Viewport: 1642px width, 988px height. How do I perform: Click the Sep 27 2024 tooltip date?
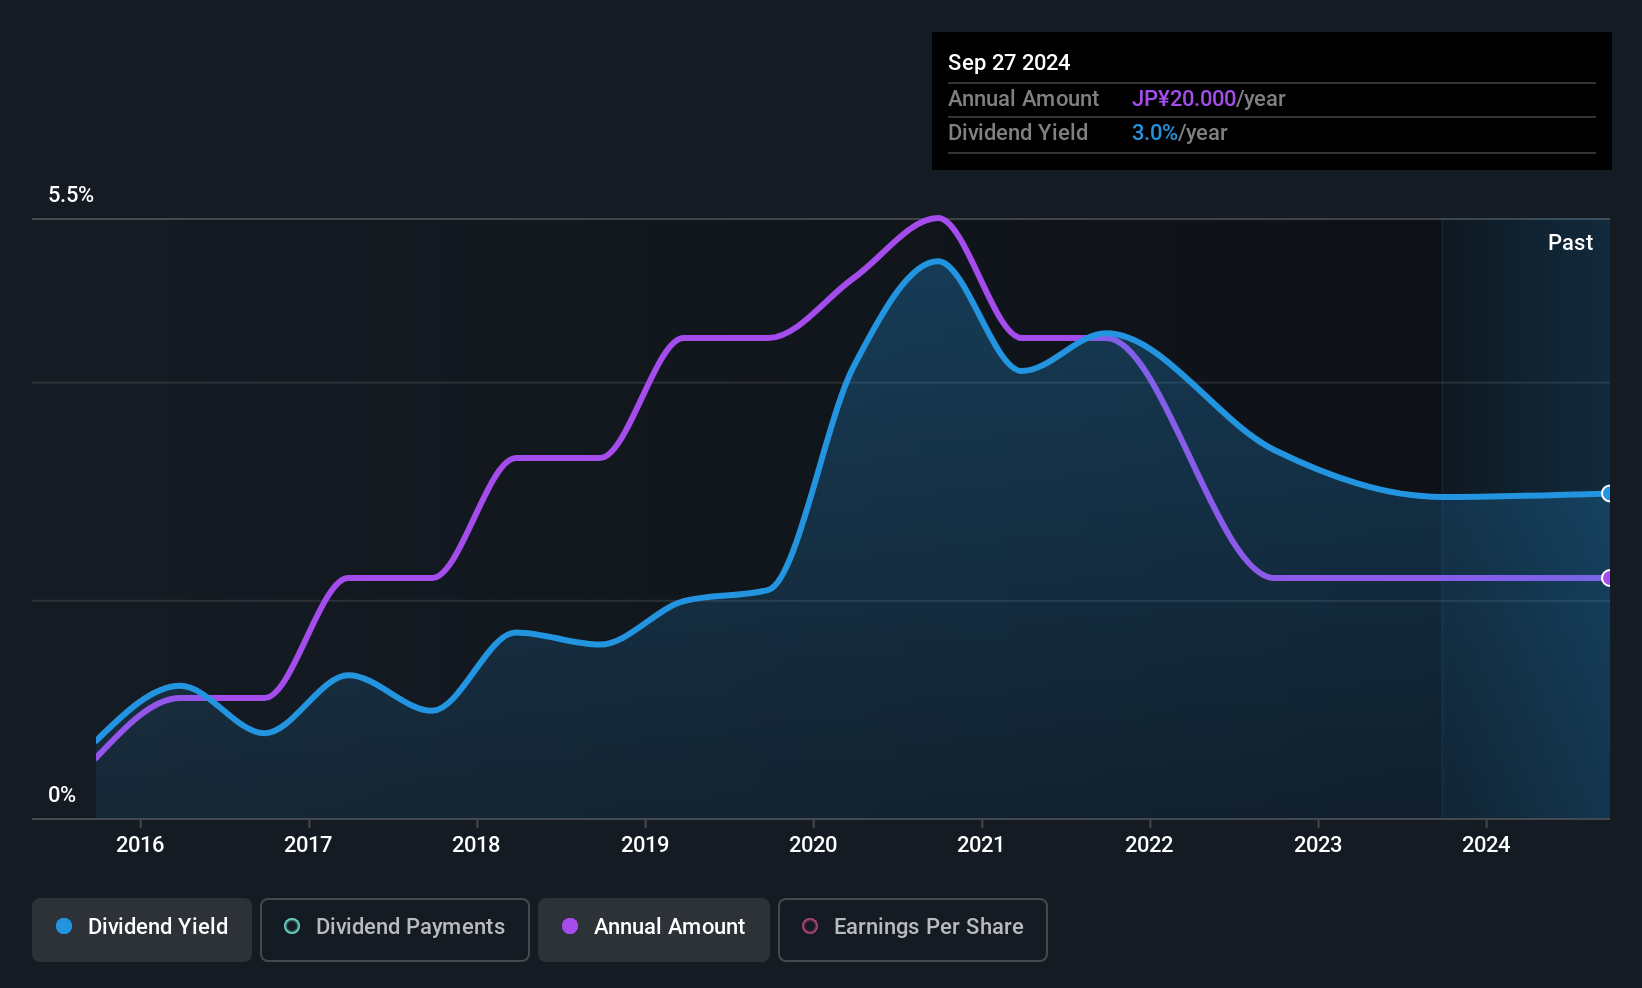click(1009, 62)
